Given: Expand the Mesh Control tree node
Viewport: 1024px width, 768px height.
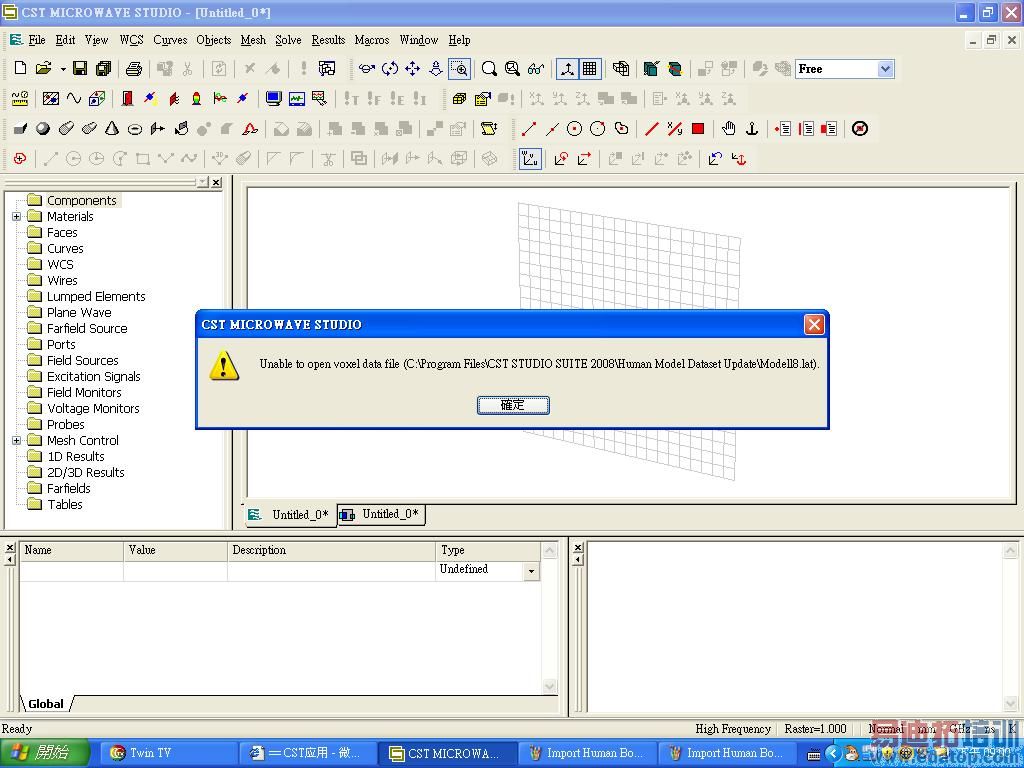Looking at the screenshot, I should tap(16, 440).
